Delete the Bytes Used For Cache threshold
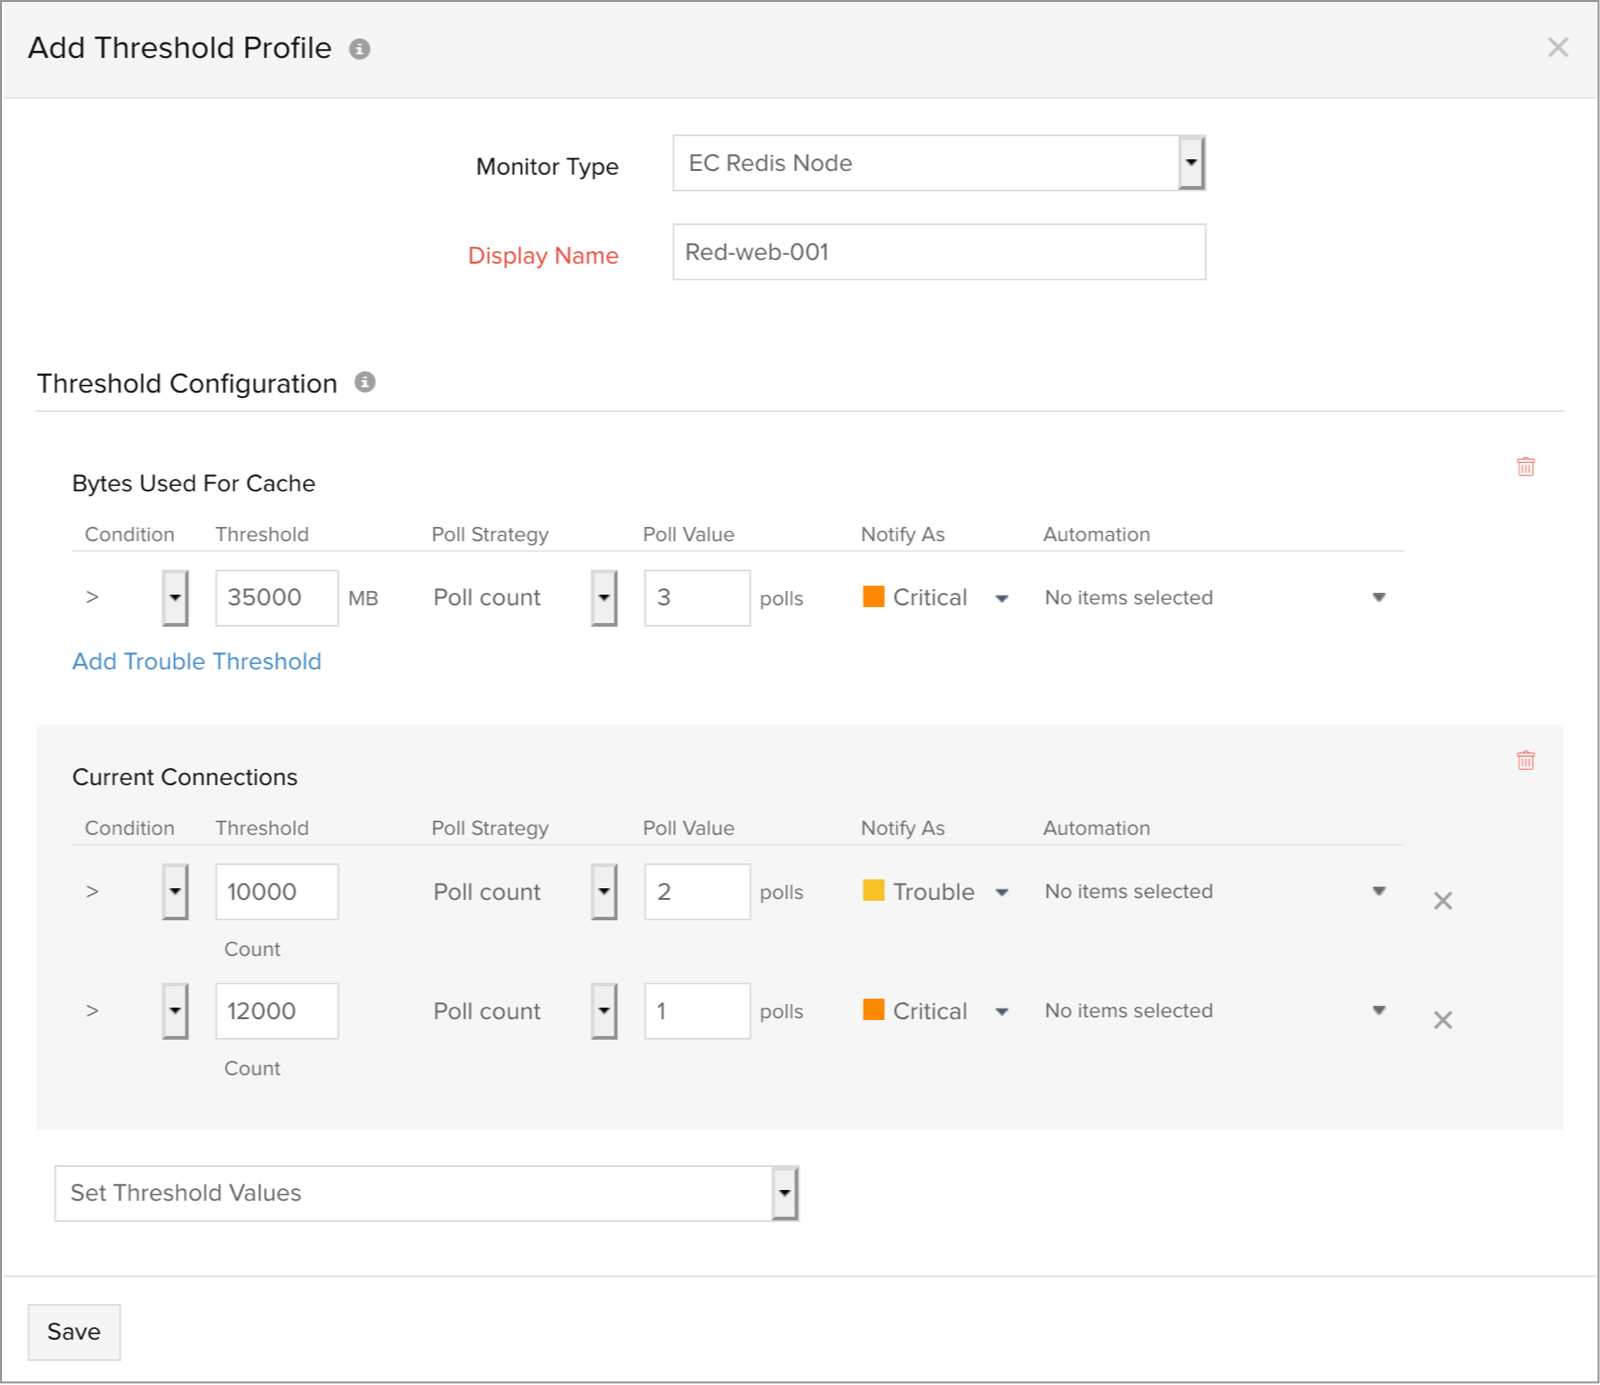The image size is (1600, 1385). click(1525, 466)
